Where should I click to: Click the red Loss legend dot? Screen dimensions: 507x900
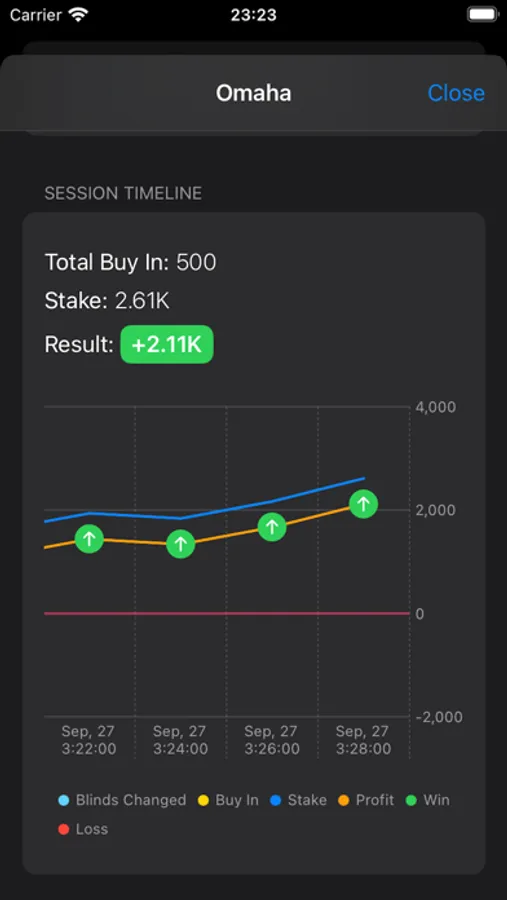click(64, 829)
